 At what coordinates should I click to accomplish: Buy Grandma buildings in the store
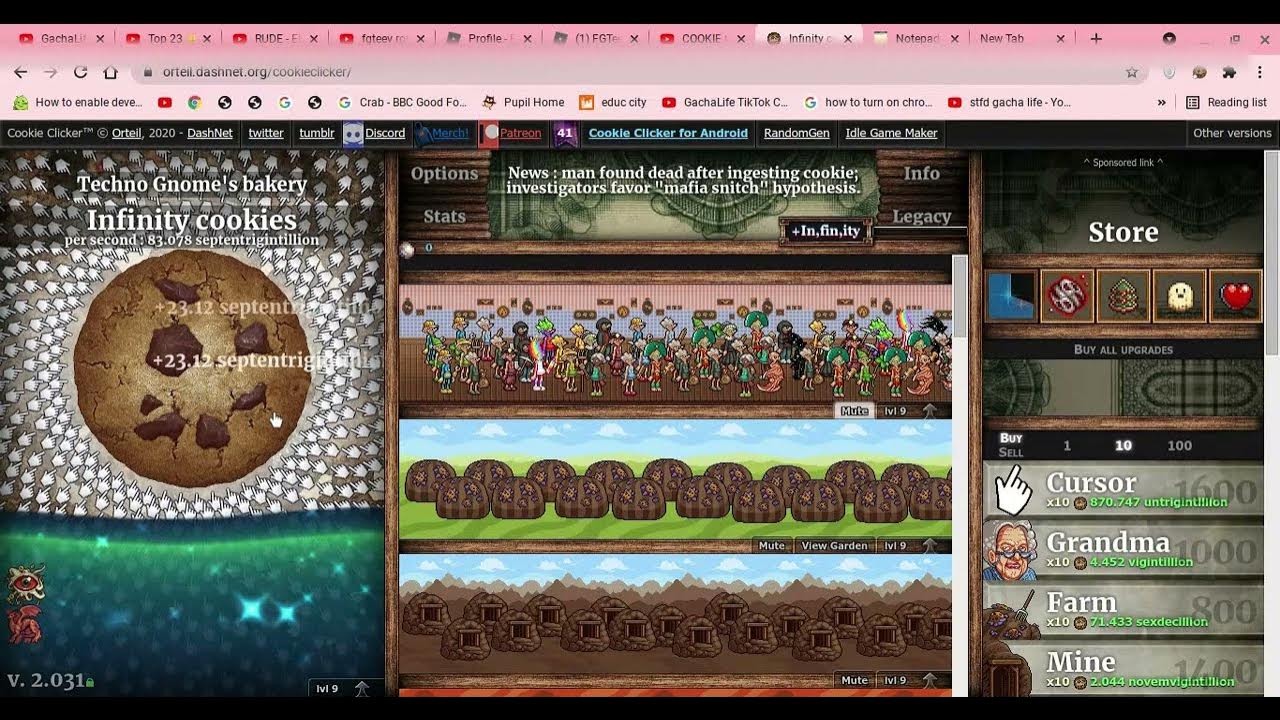pyautogui.click(x=1123, y=551)
